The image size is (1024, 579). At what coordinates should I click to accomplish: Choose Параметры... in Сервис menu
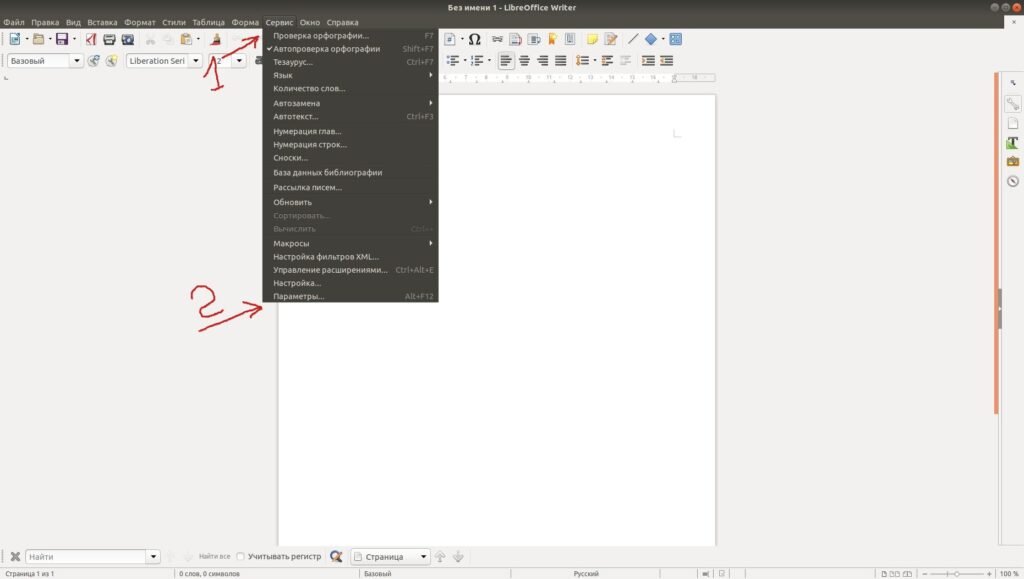pos(350,296)
